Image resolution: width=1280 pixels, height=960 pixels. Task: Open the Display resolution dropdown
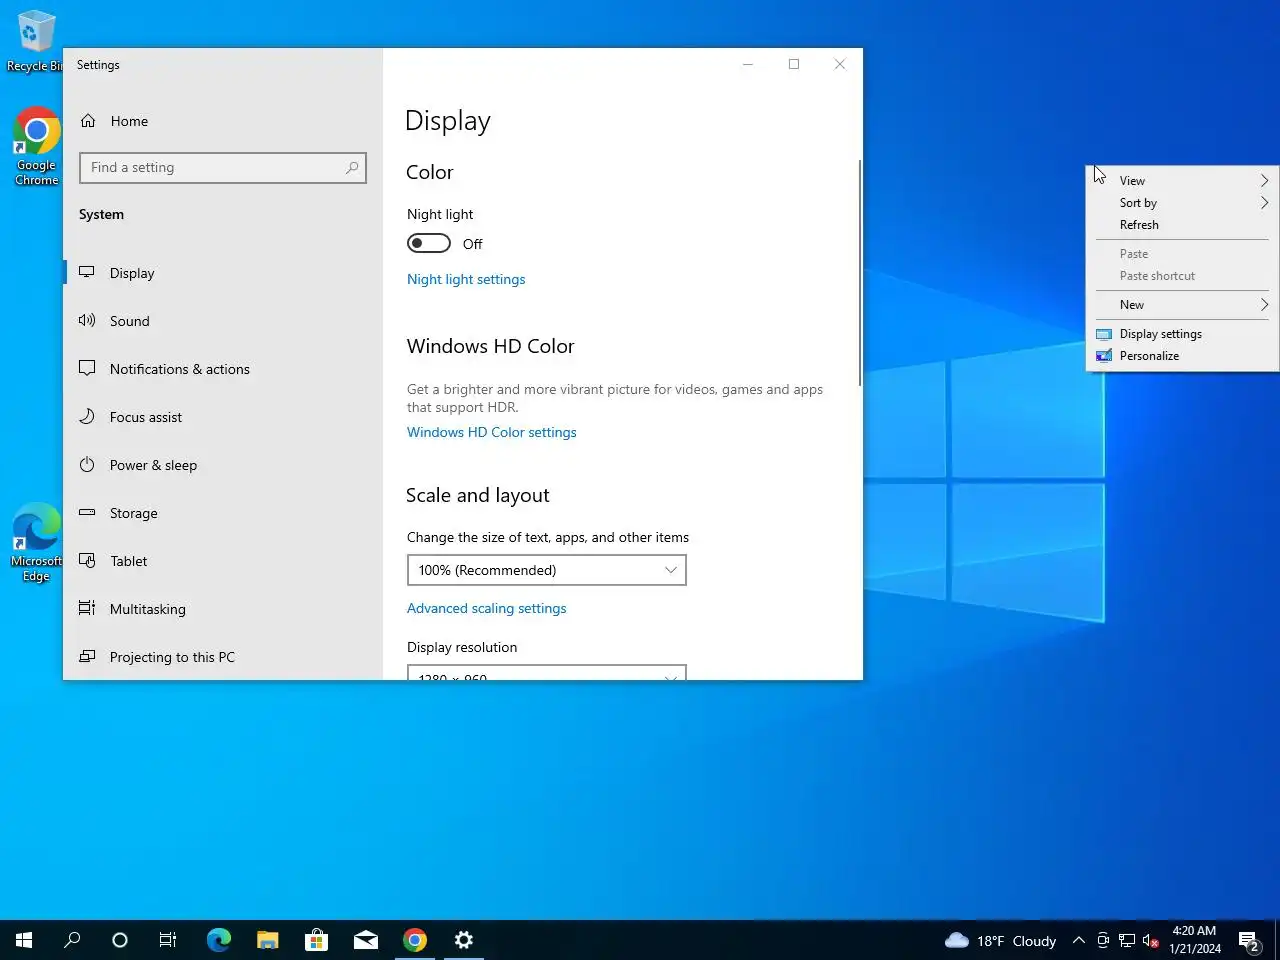(x=547, y=672)
